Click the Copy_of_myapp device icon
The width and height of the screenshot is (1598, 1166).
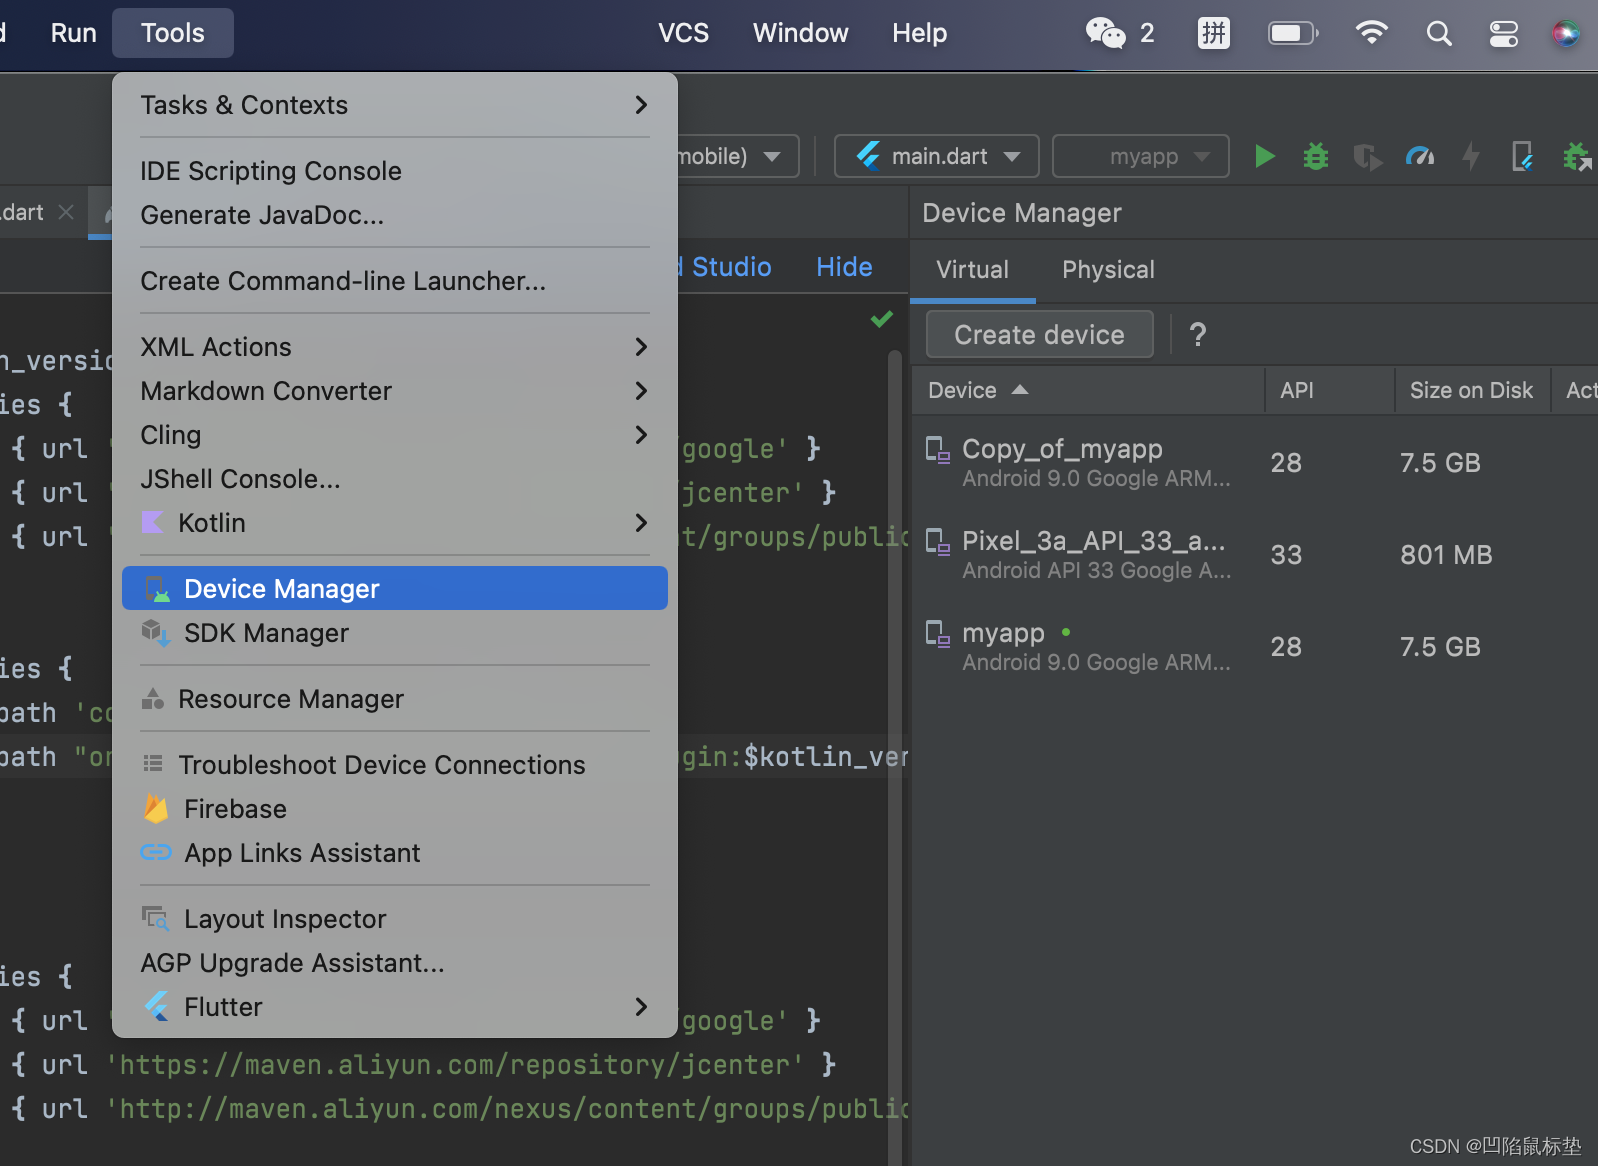click(x=937, y=450)
